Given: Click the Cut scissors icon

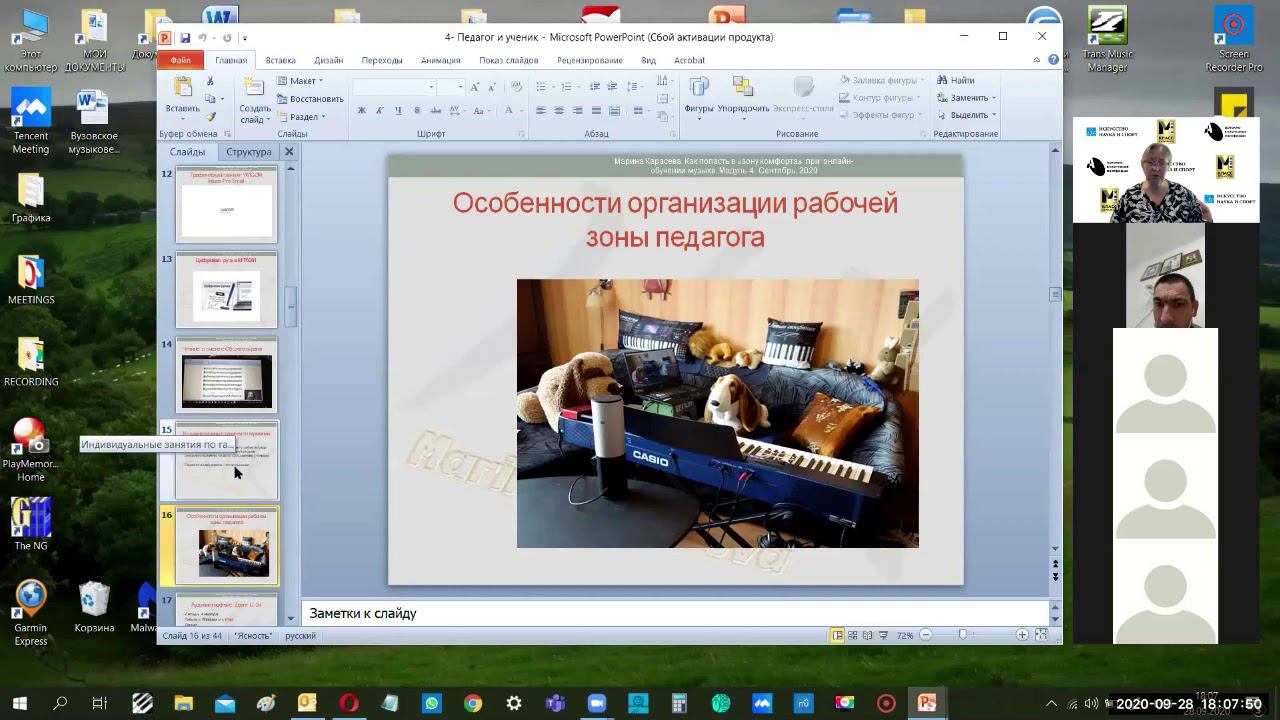Looking at the screenshot, I should pos(210,81).
